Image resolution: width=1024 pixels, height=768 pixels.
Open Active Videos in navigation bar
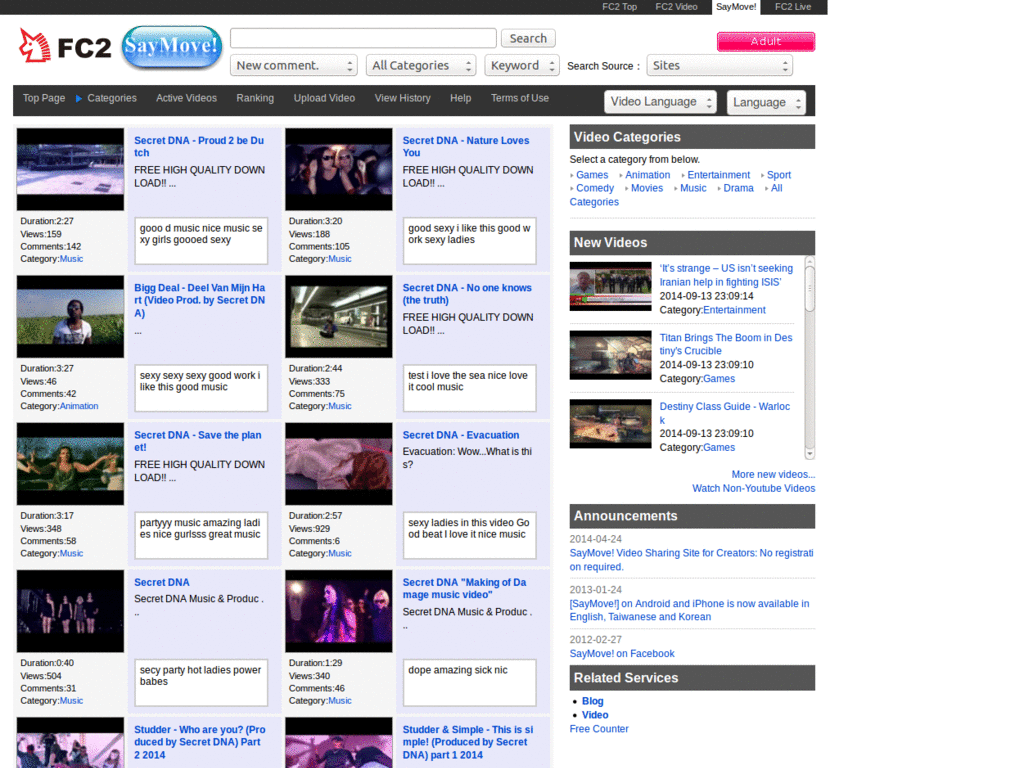tap(186, 98)
